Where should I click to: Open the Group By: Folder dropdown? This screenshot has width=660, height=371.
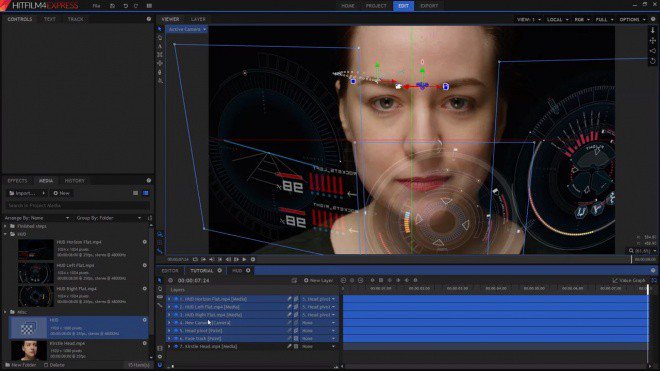click(x=109, y=218)
